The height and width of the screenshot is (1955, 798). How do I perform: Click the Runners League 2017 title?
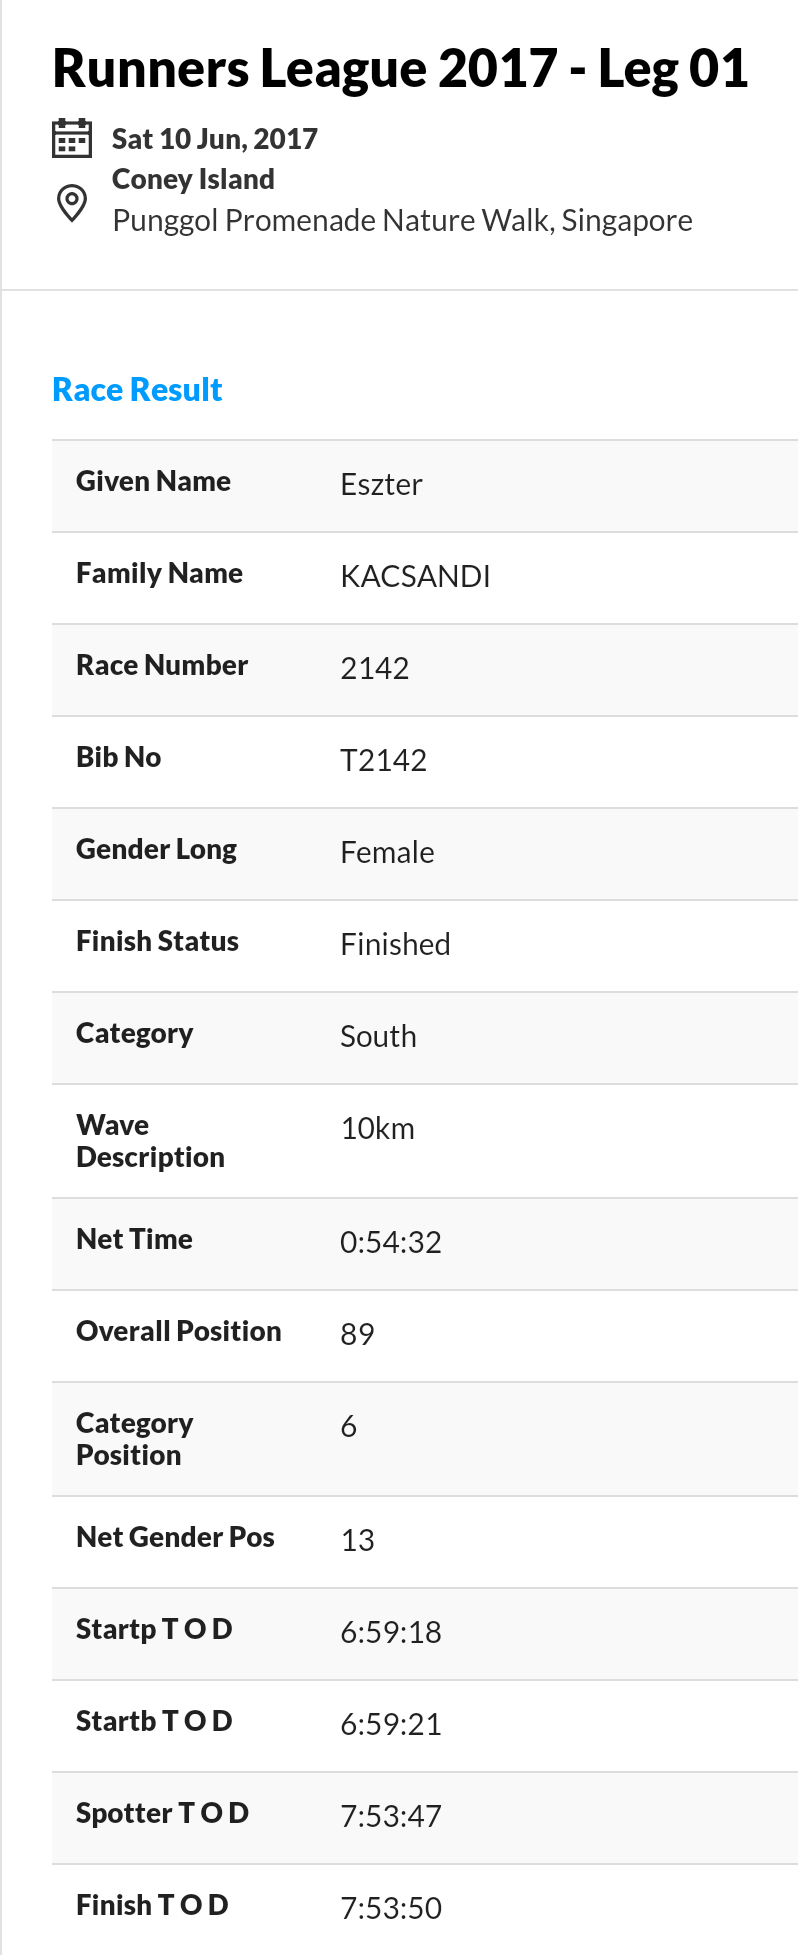tap(400, 69)
